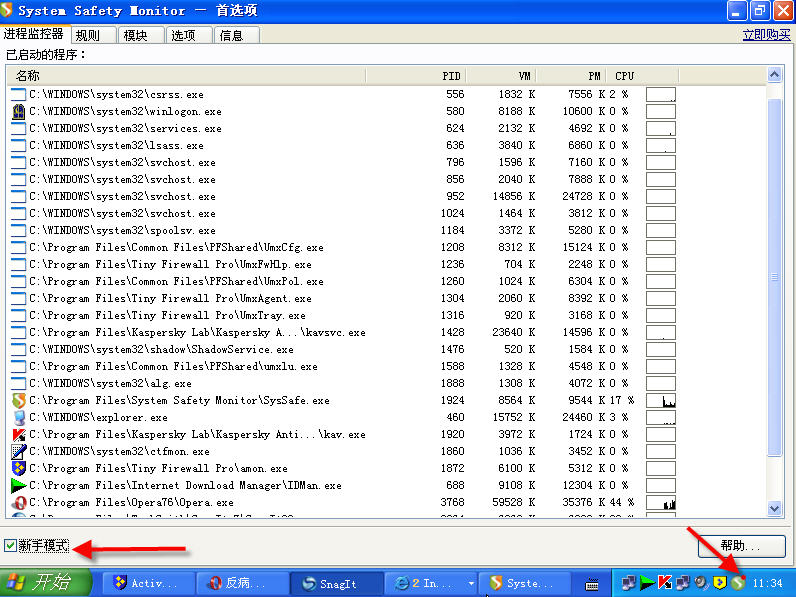
Task: Expand the grouped Internet Explorer taskbar dropdown
Action: pos(471,584)
